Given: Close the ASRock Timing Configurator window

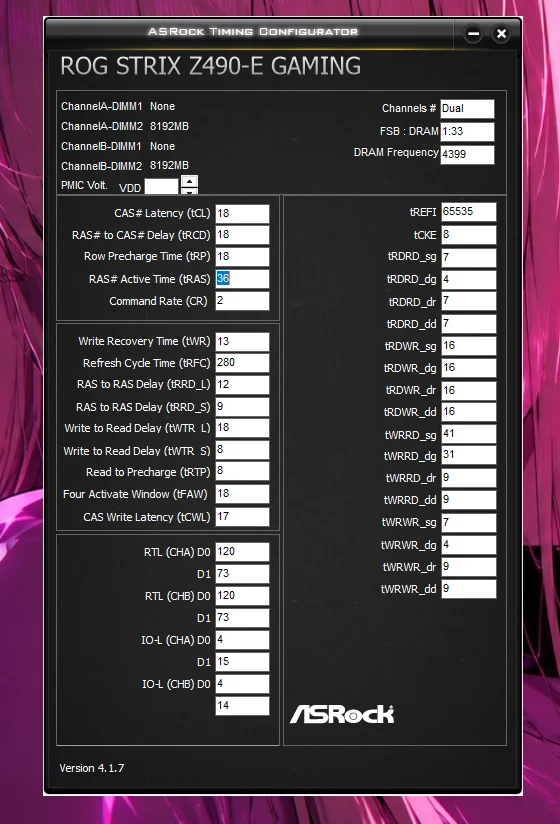Looking at the screenshot, I should [501, 34].
